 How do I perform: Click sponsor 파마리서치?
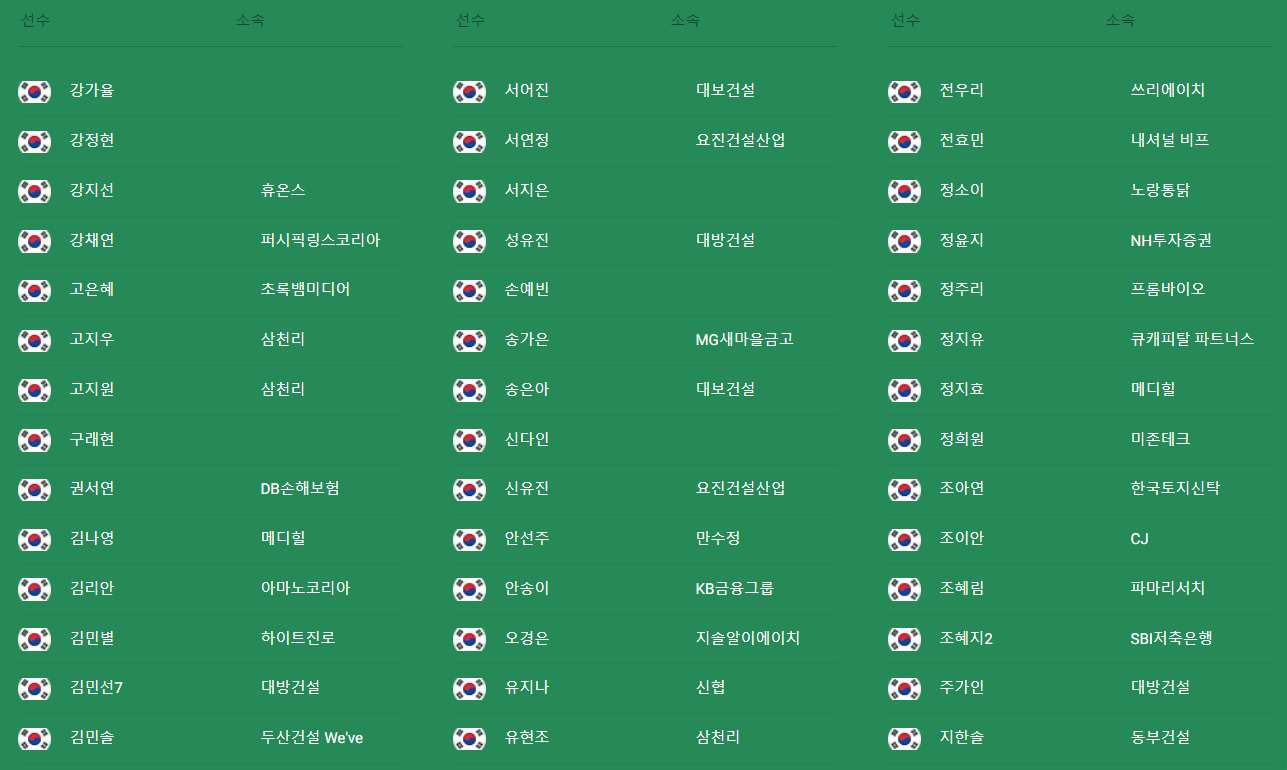click(x=1168, y=588)
